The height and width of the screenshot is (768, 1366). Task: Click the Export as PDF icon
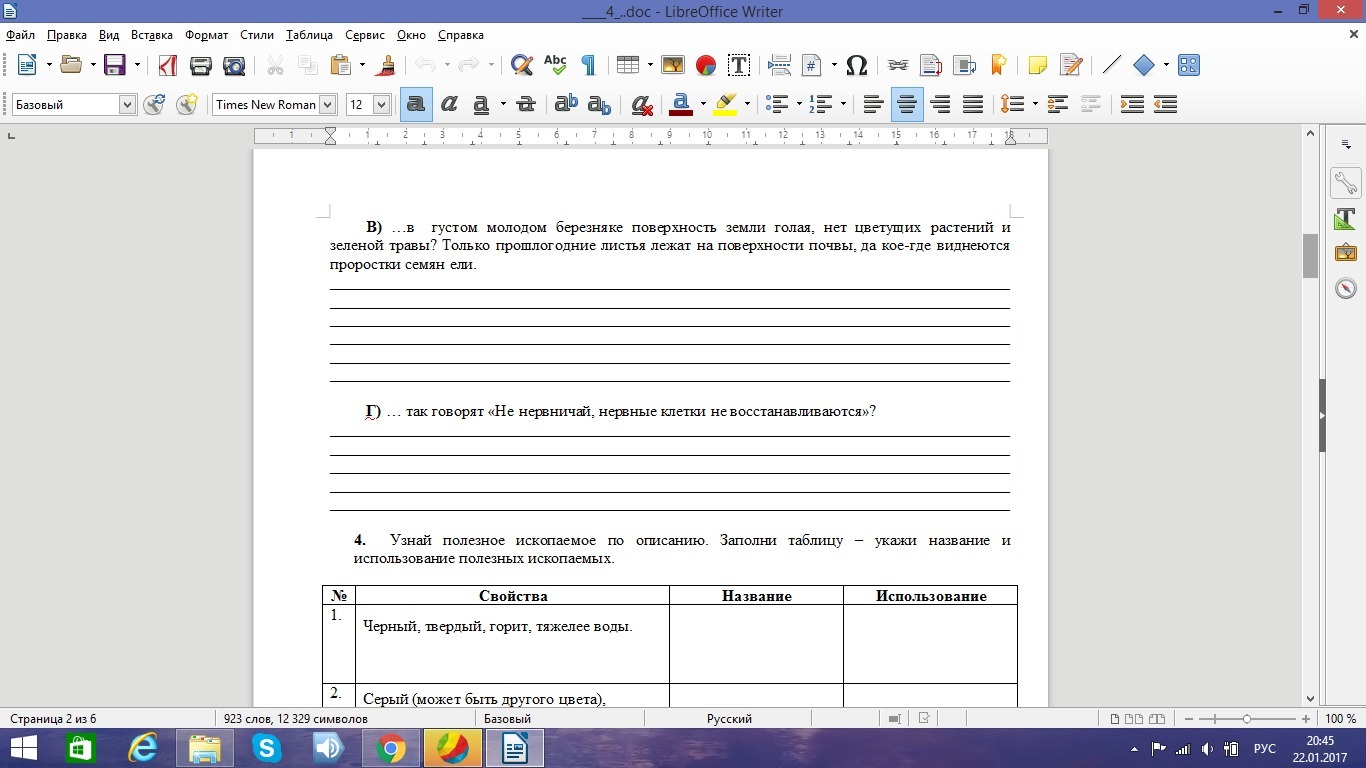(x=168, y=66)
